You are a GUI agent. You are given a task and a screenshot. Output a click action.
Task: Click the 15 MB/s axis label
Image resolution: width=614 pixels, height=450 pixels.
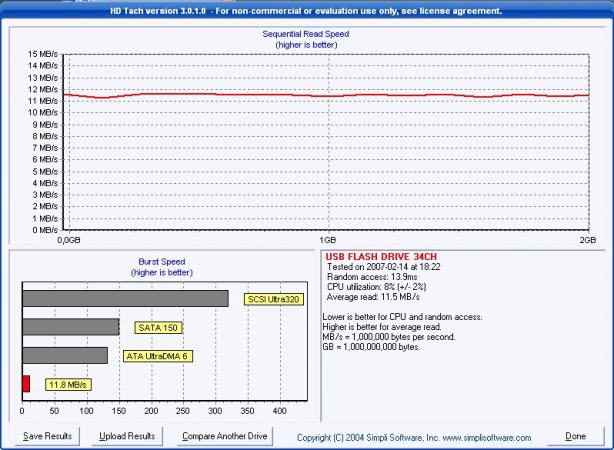tap(43, 54)
